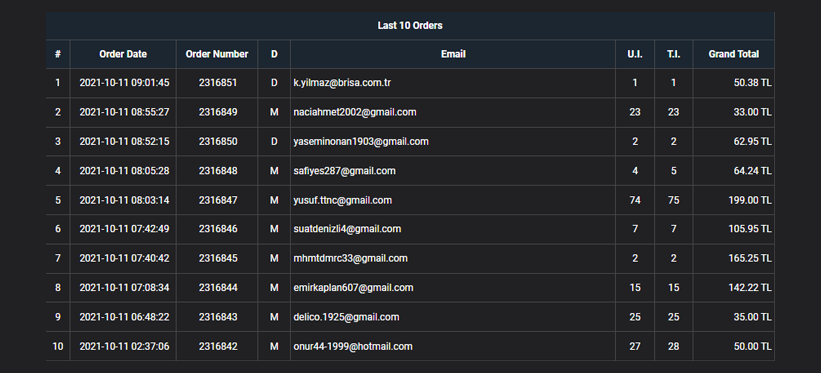Select order number 2316851
This screenshot has height=373, width=821.
(218, 83)
